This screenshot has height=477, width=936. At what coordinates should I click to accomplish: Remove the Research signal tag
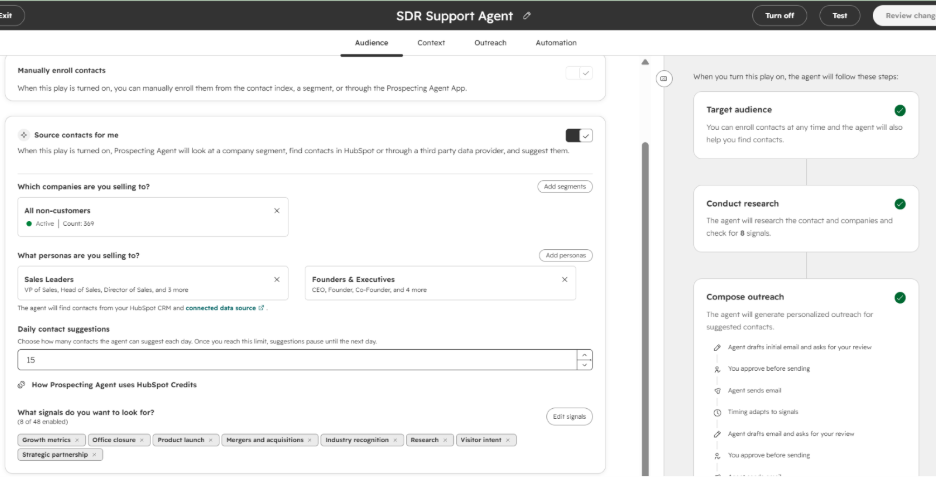445,440
